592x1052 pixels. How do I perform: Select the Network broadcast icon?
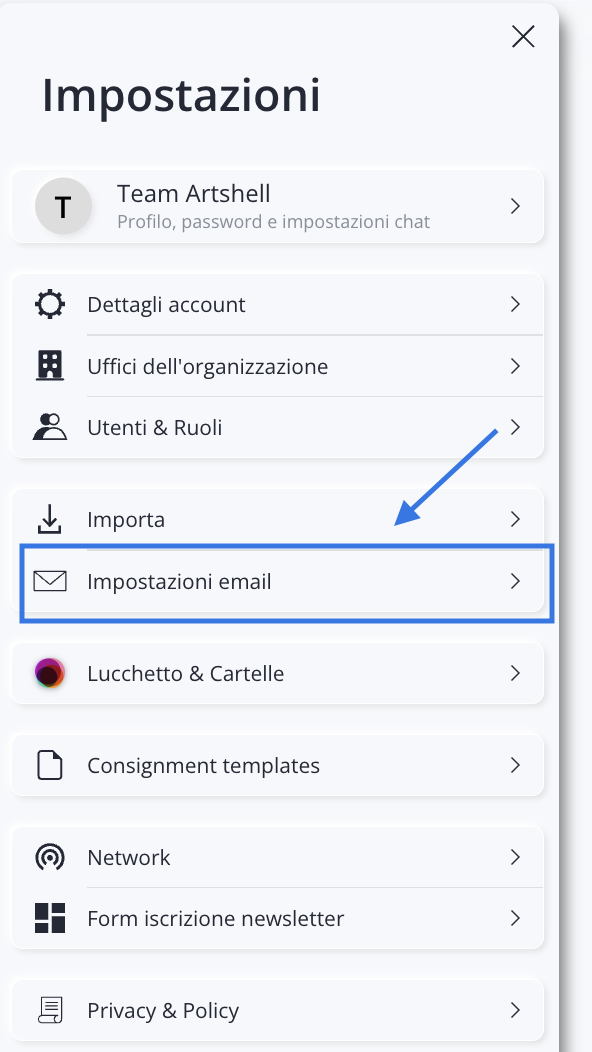click(x=49, y=856)
